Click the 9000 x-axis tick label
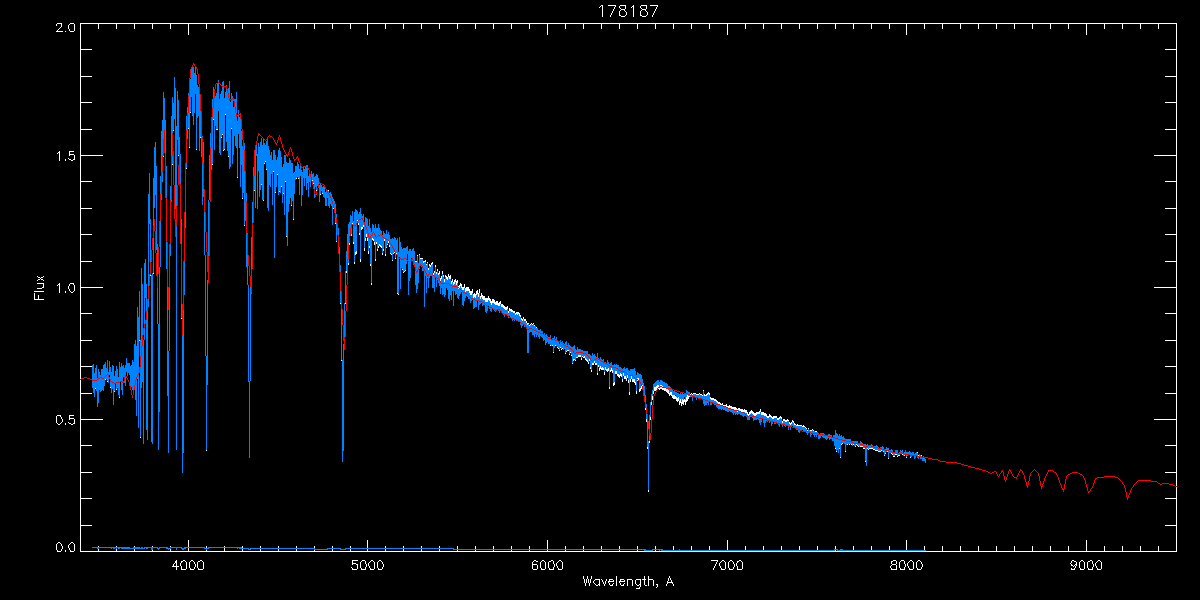1200x600 pixels. (1086, 565)
